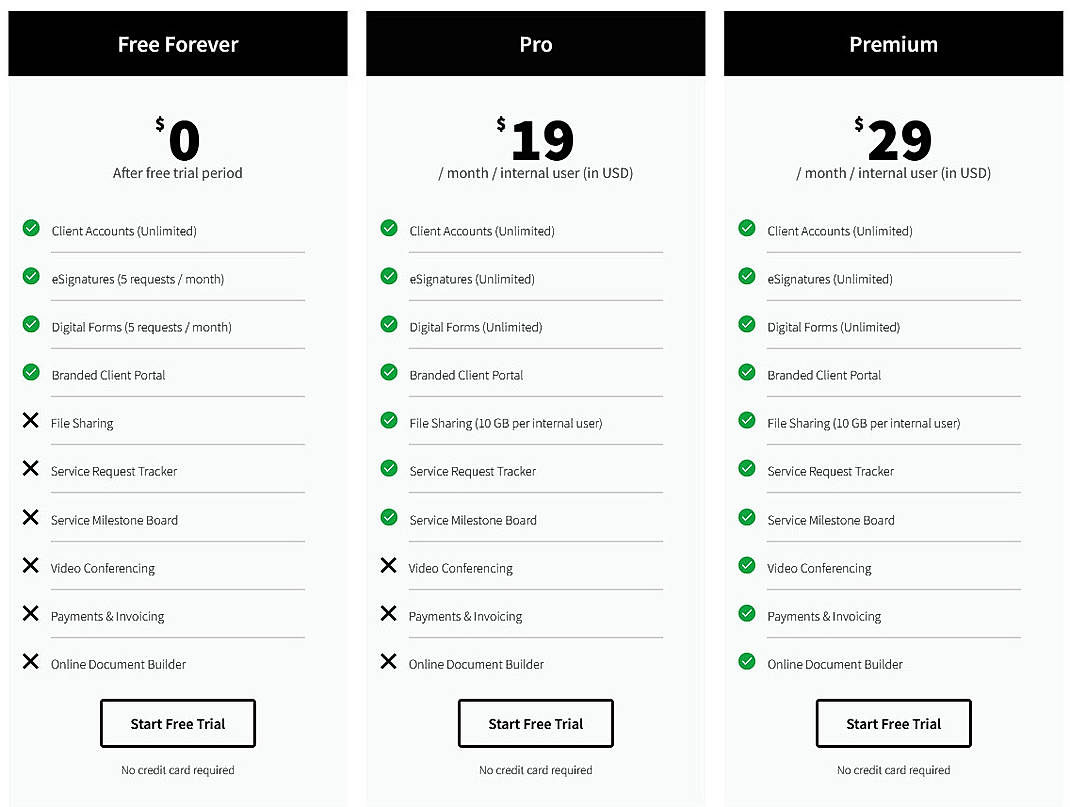Start the Premium plan free trial
This screenshot has height=807, width=1070.
(893, 724)
